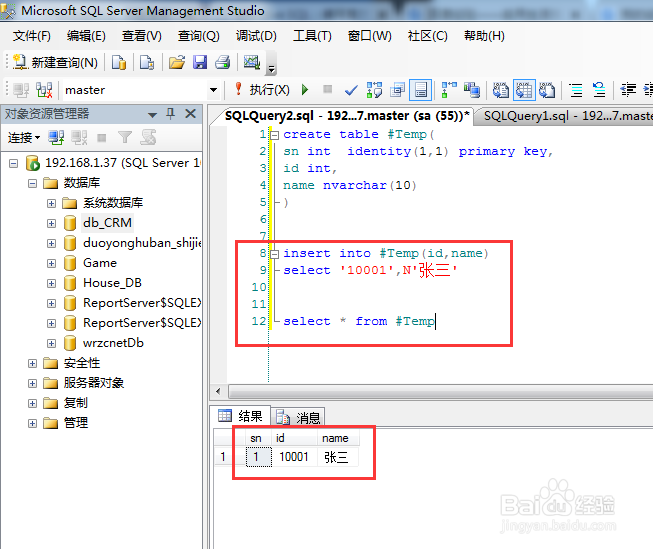
Task: Open the 调试(D) menu
Action: click(x=256, y=36)
